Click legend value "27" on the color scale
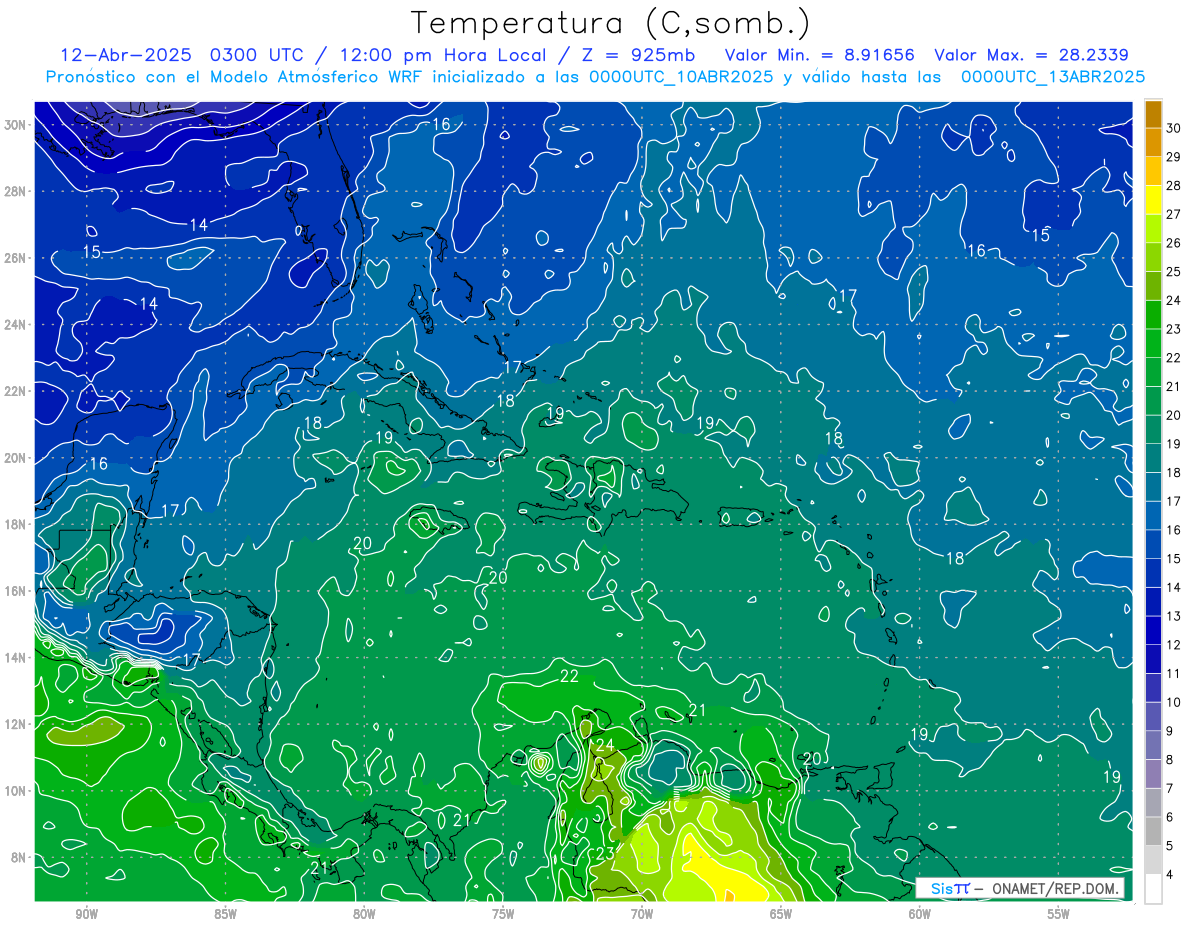Image resolution: width=1200 pixels, height=927 pixels. click(x=1173, y=214)
